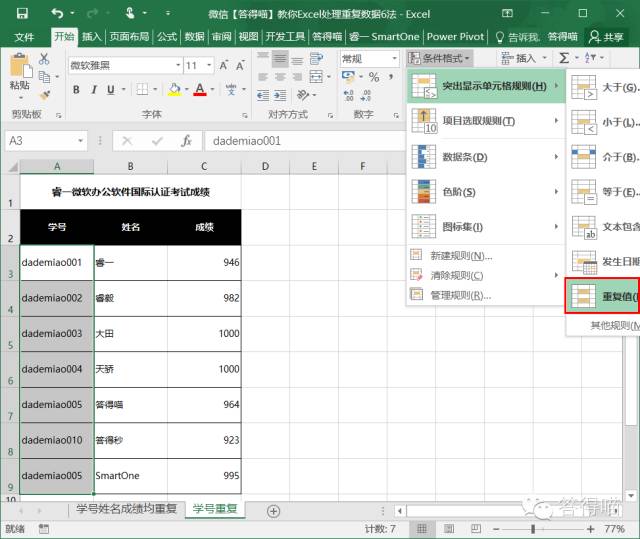Expand the Name Box dropdown arrow
This screenshot has height=539, width=640.
(x=80, y=141)
